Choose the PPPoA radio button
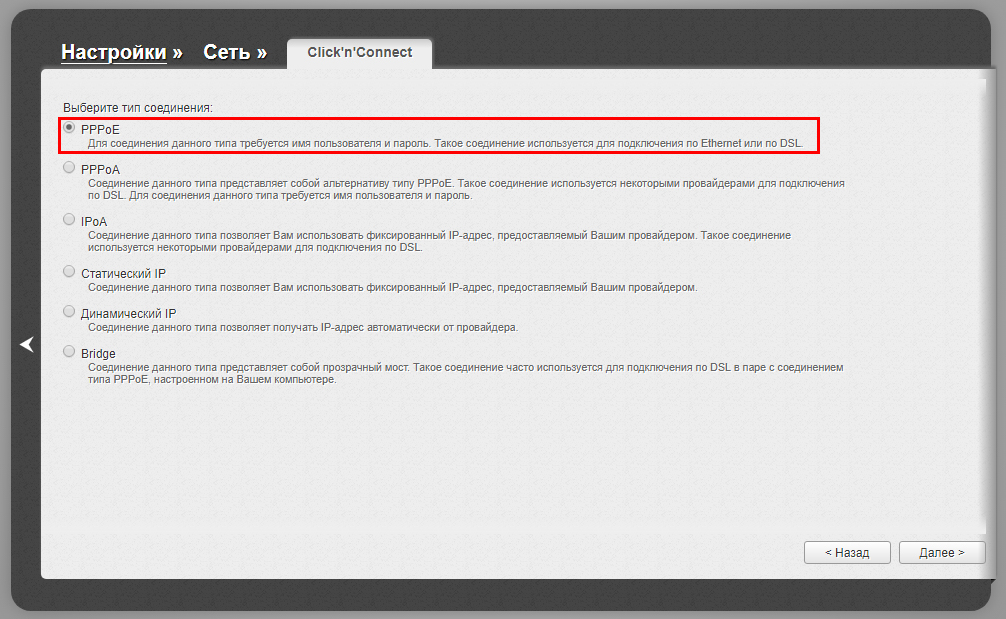The width and height of the screenshot is (1006, 619). pos(69,167)
